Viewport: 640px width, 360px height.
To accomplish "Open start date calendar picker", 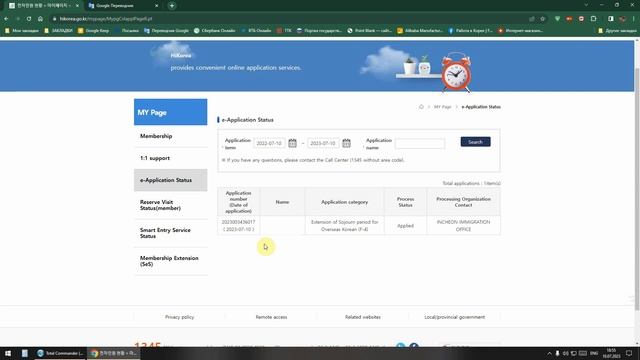I will coord(292,143).
